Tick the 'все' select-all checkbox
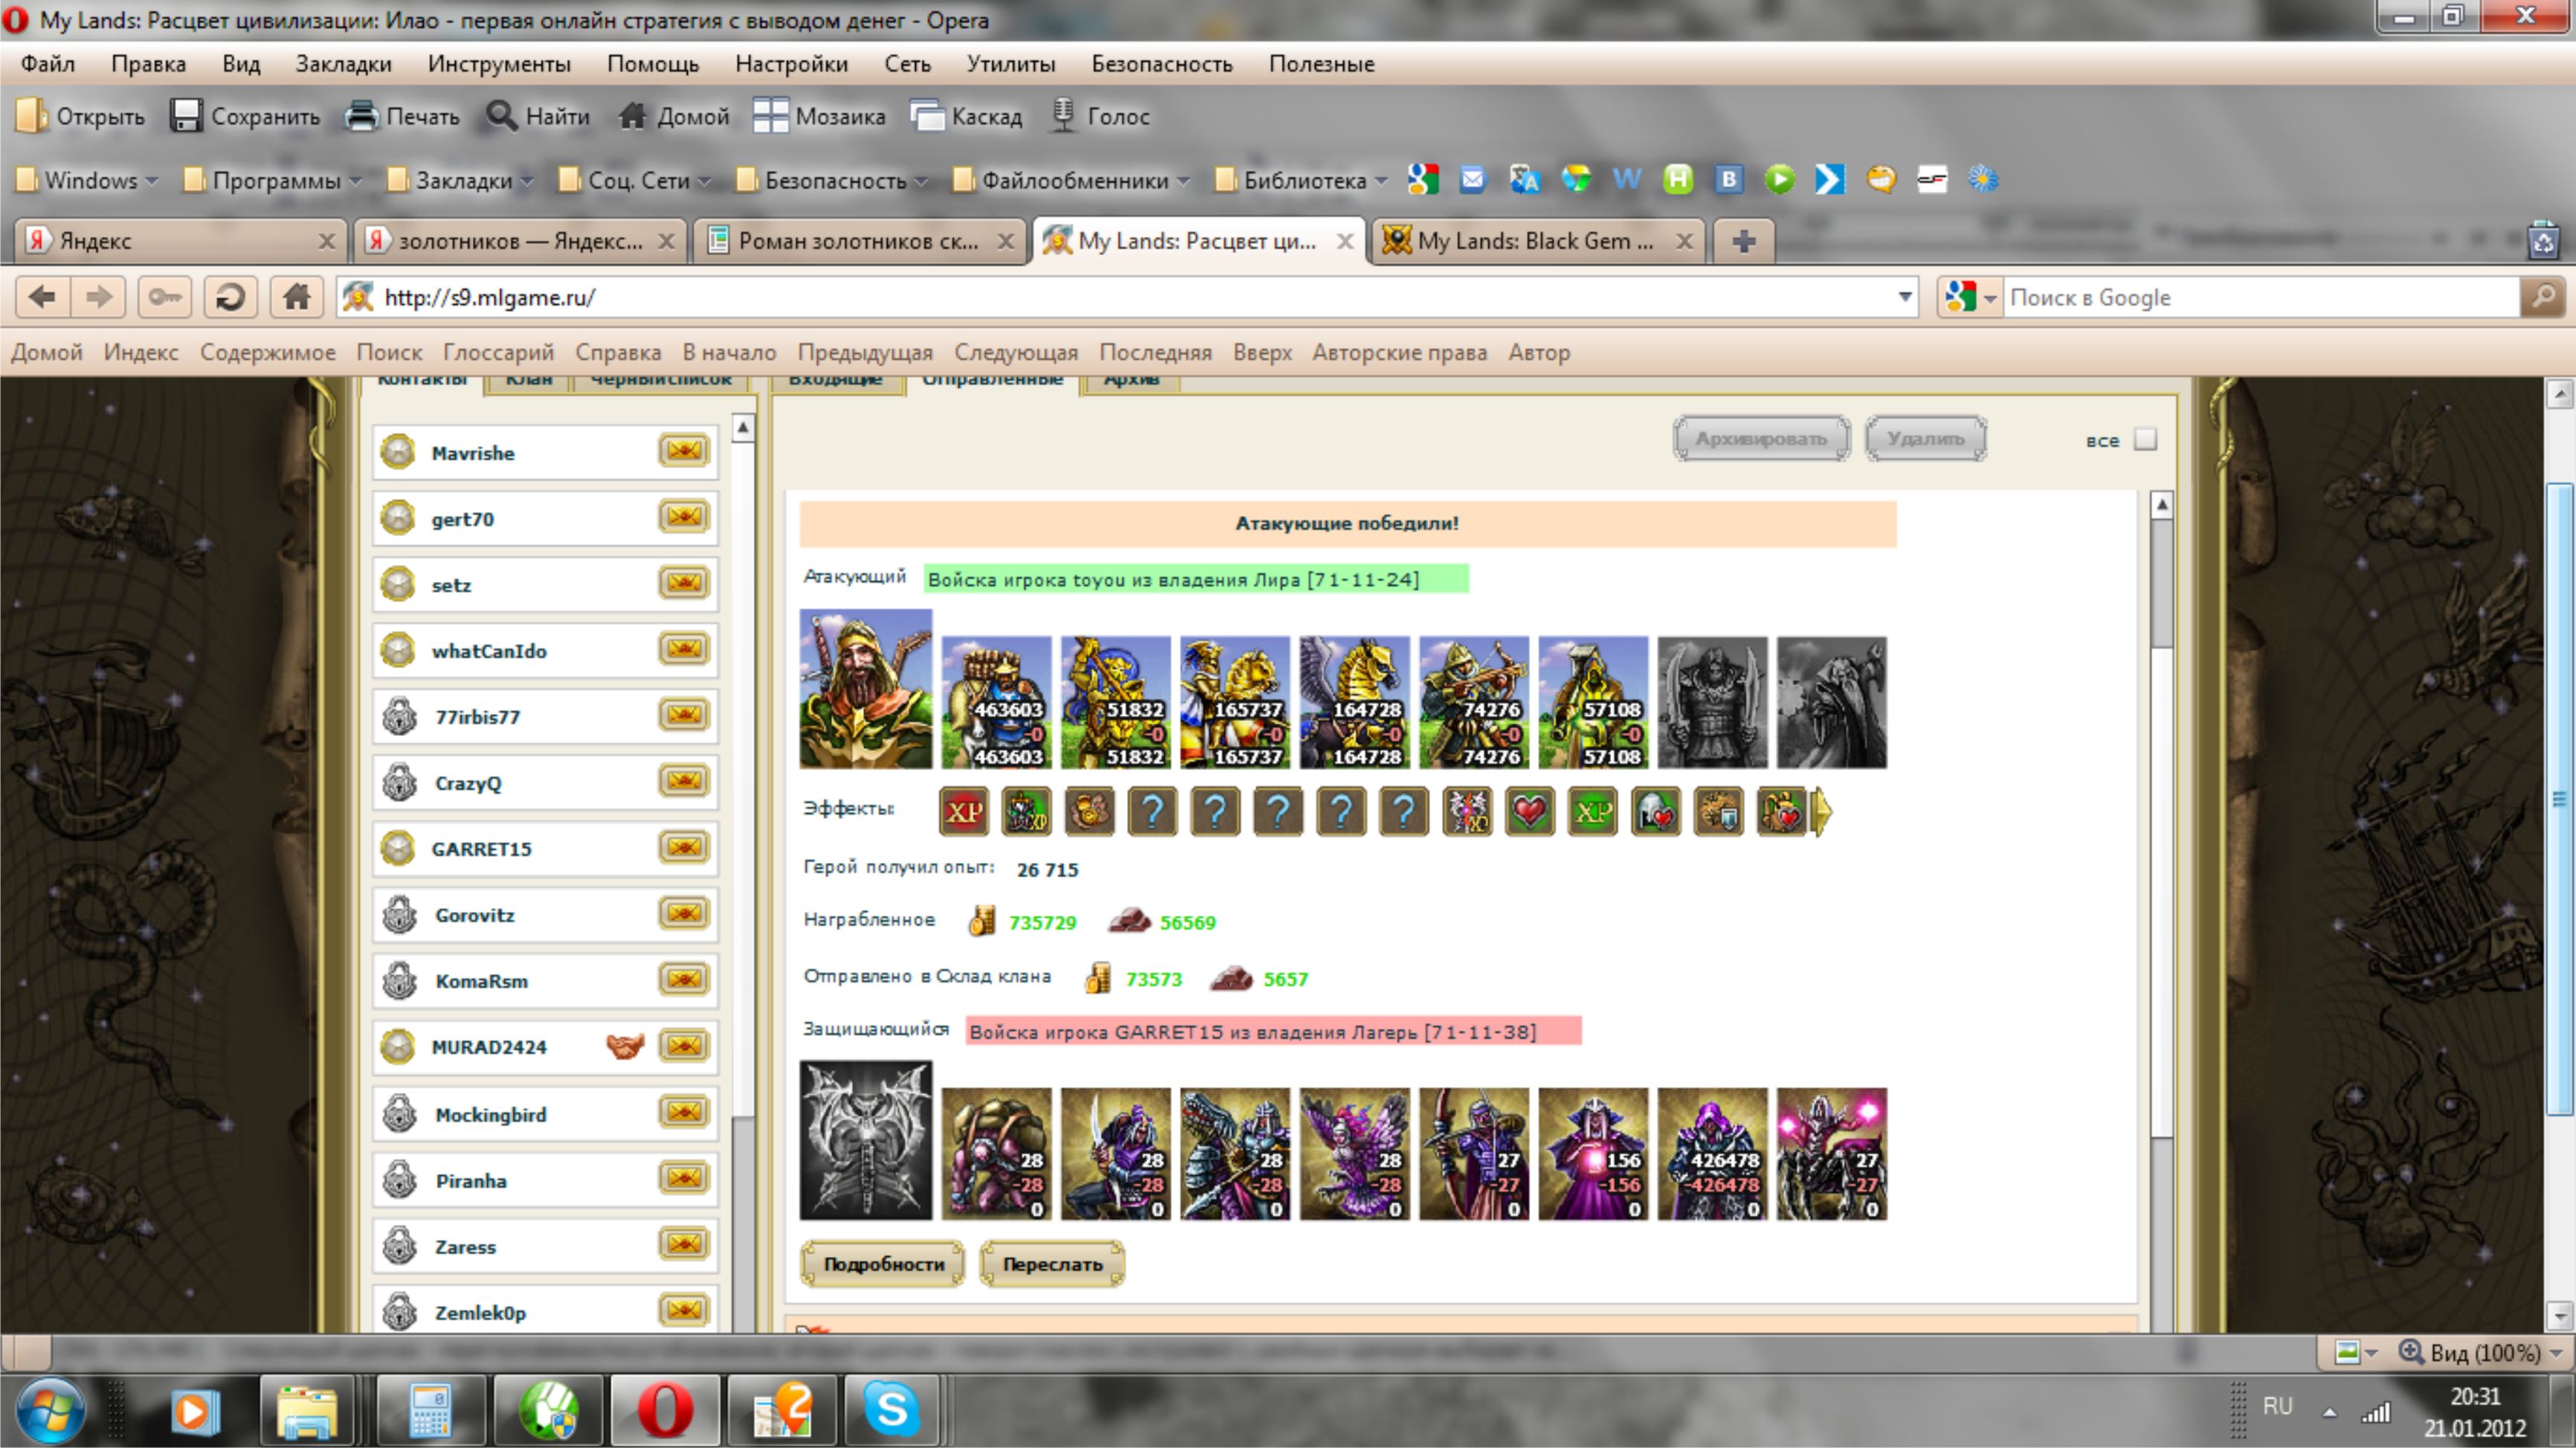This screenshot has height=1448, width=2576. [x=2145, y=440]
